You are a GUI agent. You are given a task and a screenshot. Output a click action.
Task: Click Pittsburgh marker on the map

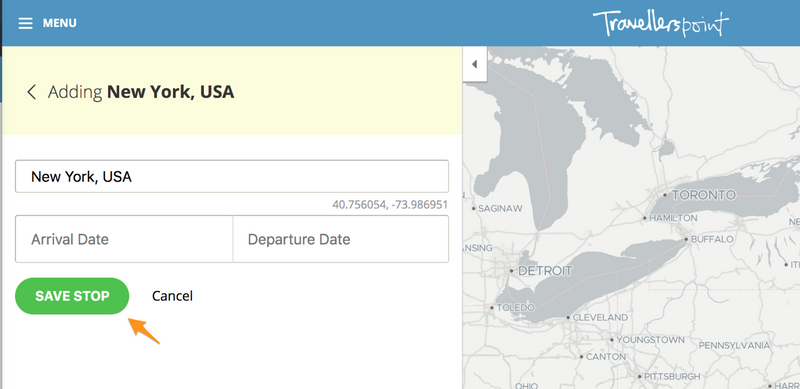click(639, 377)
